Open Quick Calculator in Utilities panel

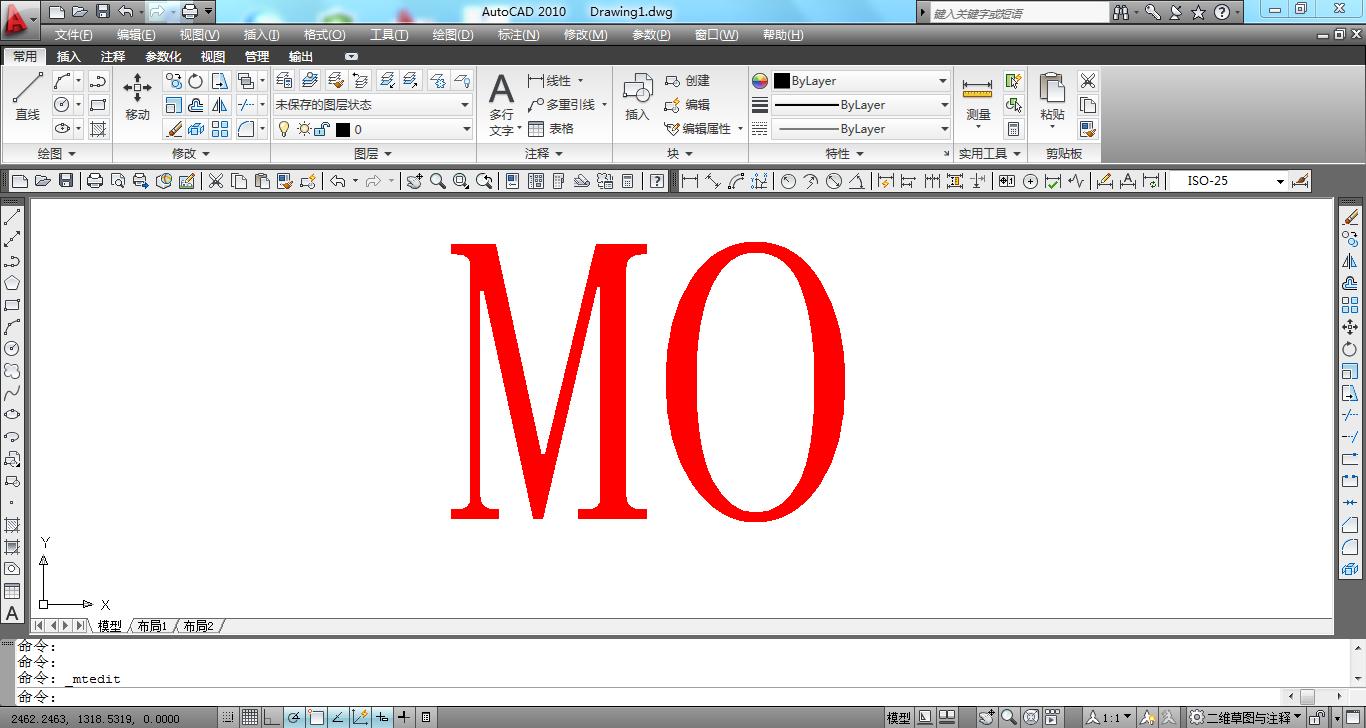(x=1014, y=129)
